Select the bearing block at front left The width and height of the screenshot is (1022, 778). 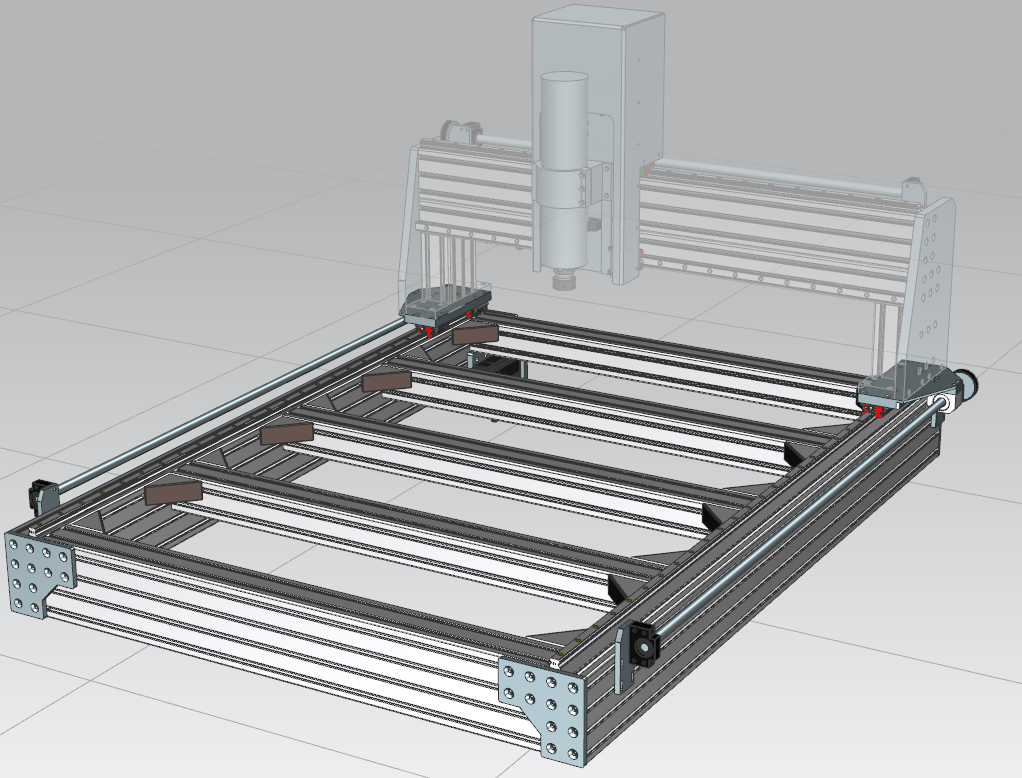[x=42, y=494]
